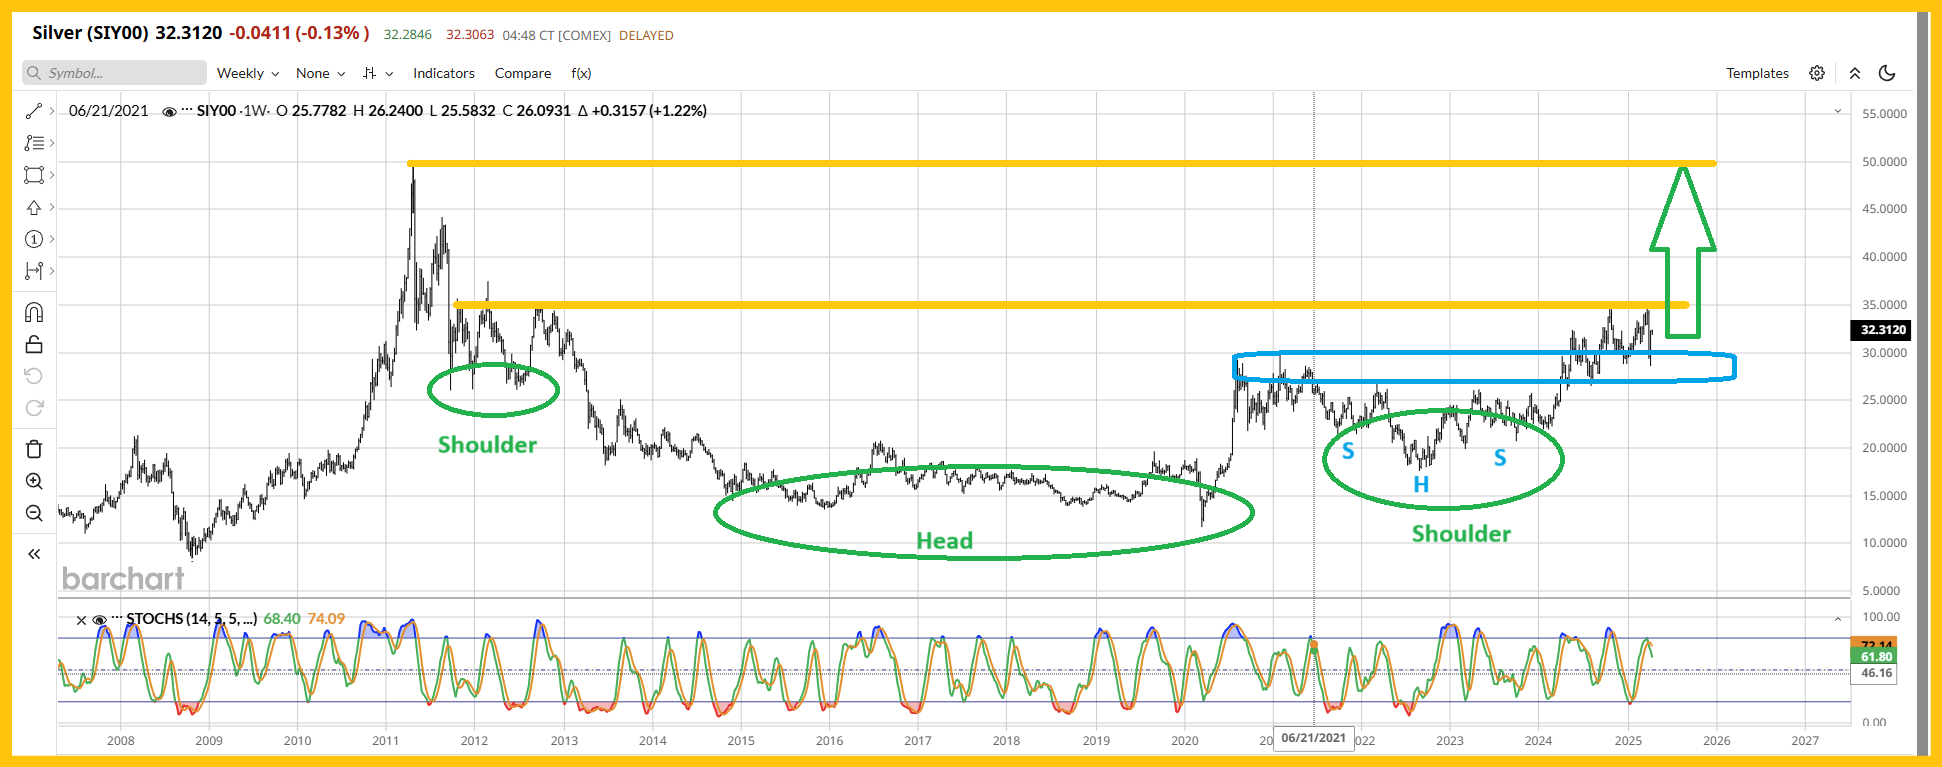Collapse the drawing toolbar with double-left arrows
Viewport: 1942px width, 767px height.
[34, 554]
